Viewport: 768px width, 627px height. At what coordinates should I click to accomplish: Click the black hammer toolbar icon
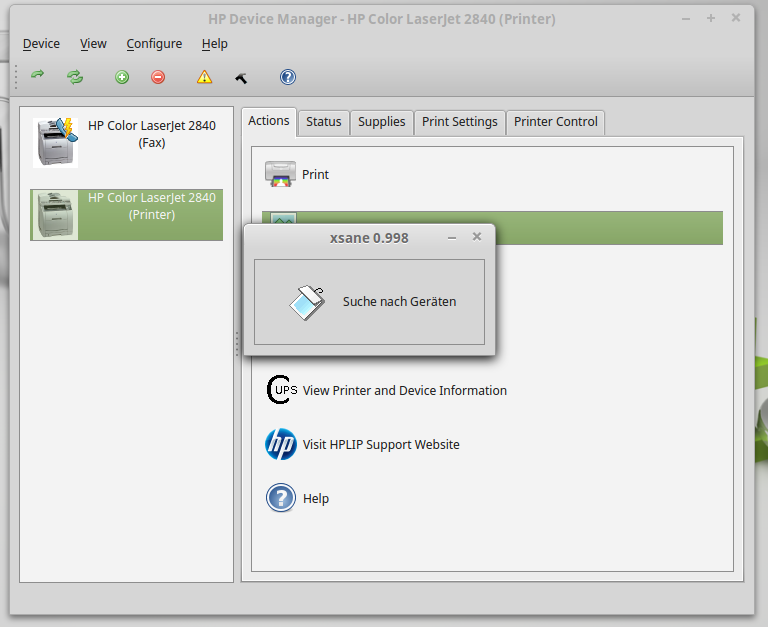point(241,78)
